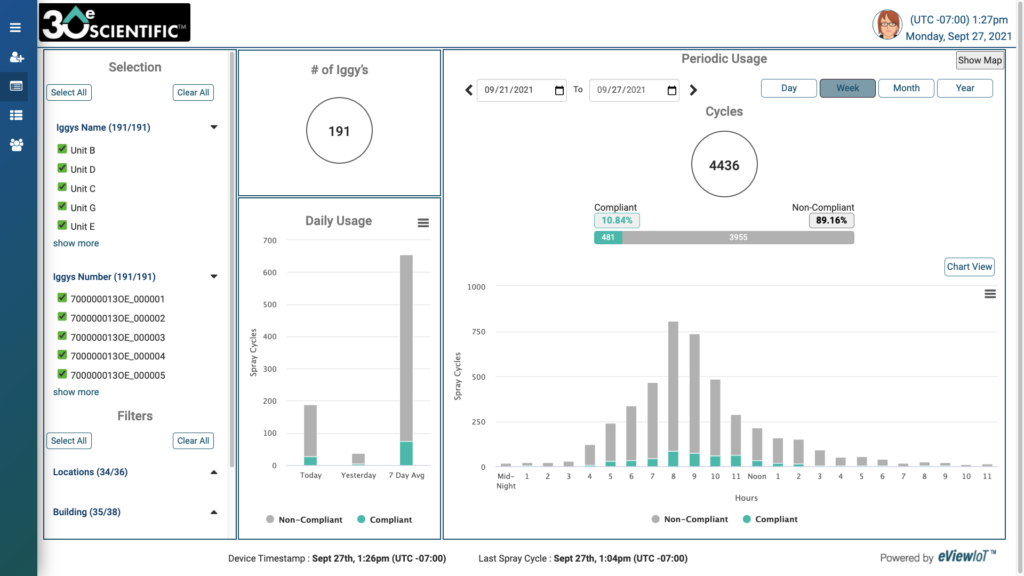
Task: Open the user groups sidebar icon
Action: pos(16,144)
